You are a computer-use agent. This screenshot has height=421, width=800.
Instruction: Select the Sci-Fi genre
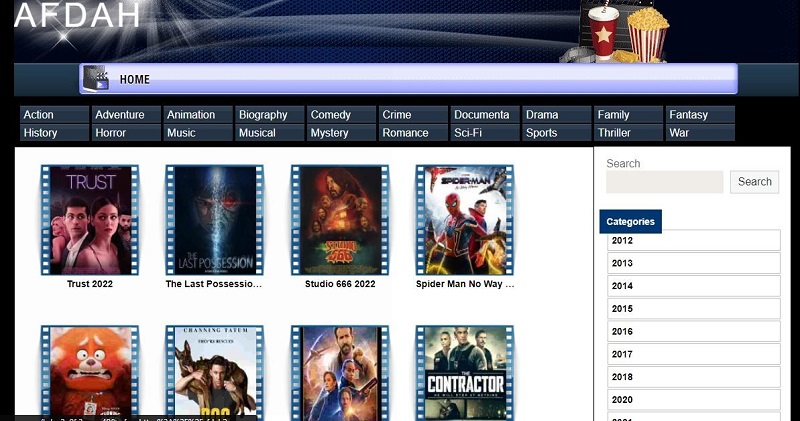click(x=485, y=133)
